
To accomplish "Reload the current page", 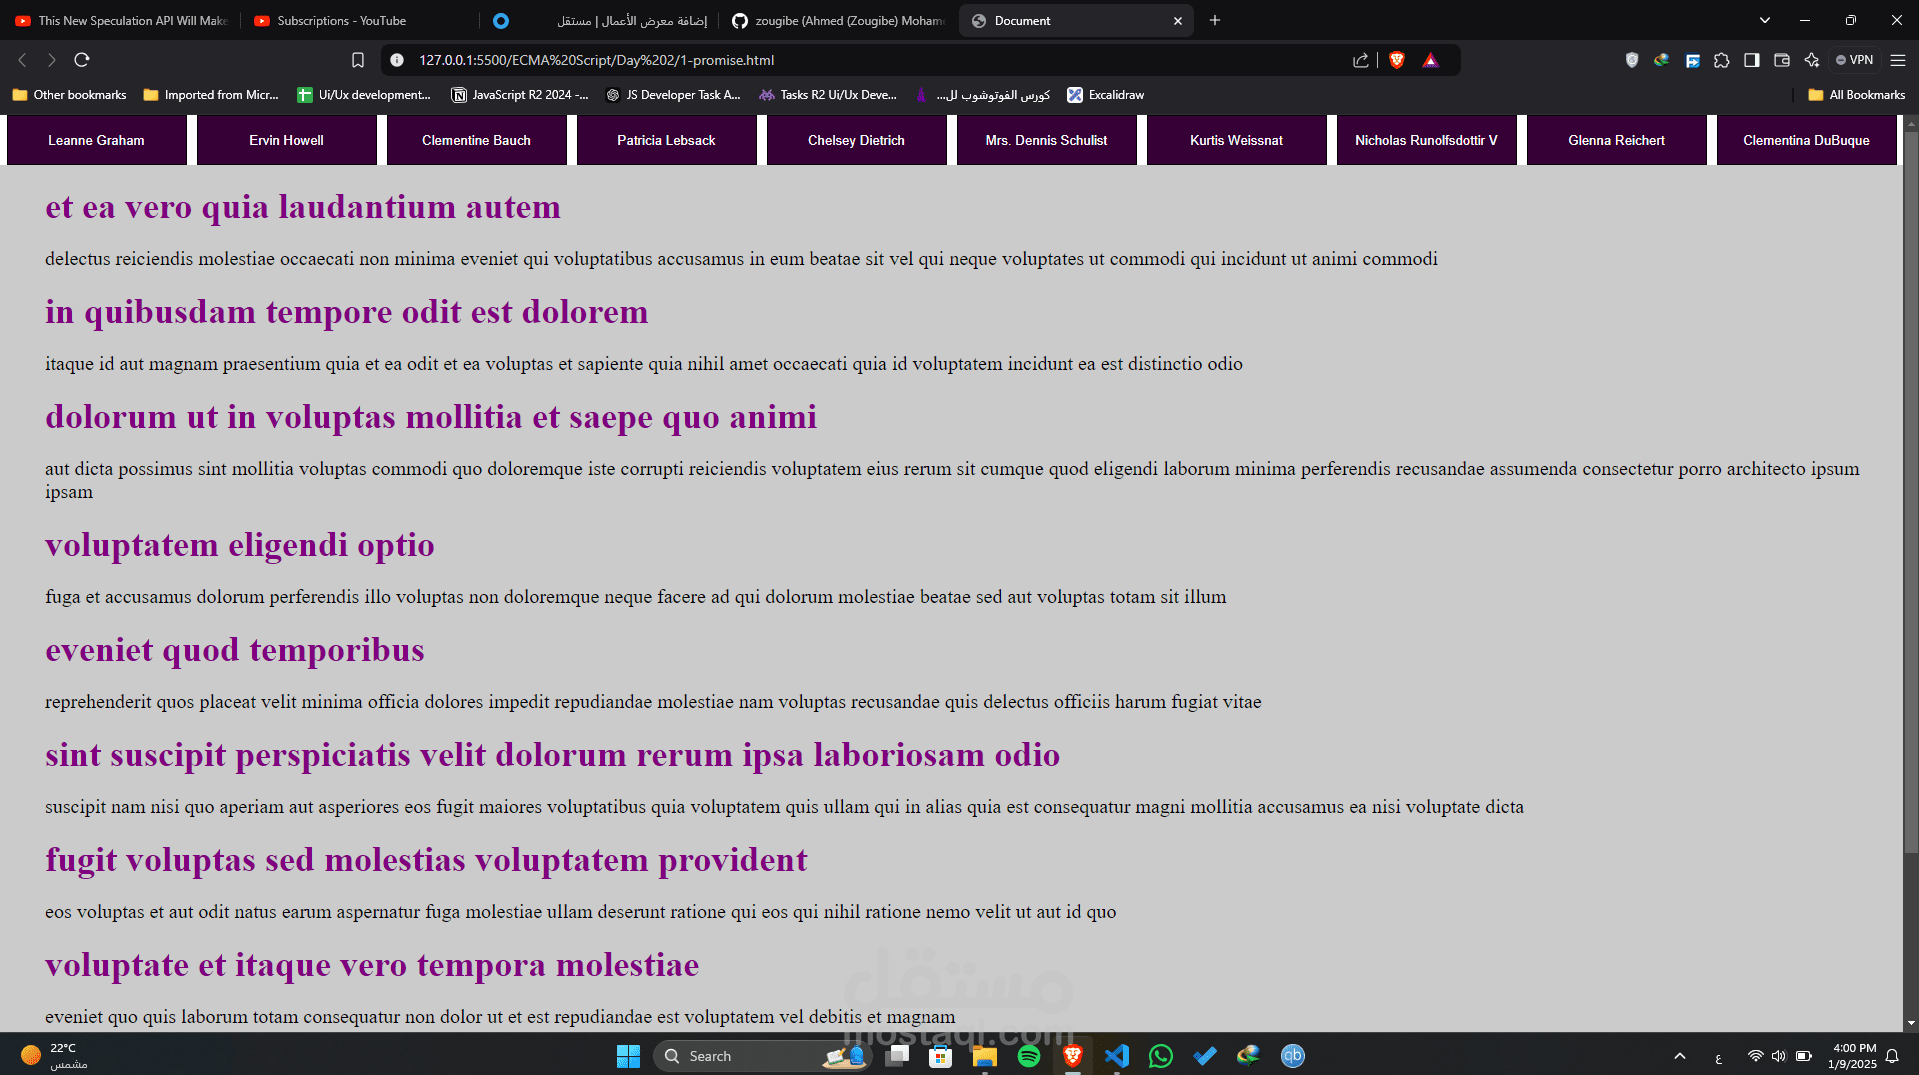I will (x=82, y=60).
